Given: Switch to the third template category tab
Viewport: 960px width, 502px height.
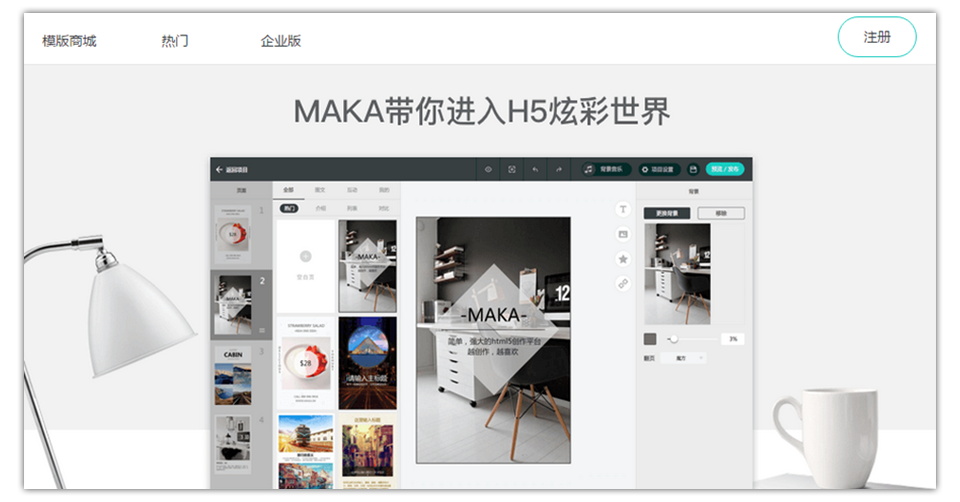Looking at the screenshot, I should [x=352, y=190].
